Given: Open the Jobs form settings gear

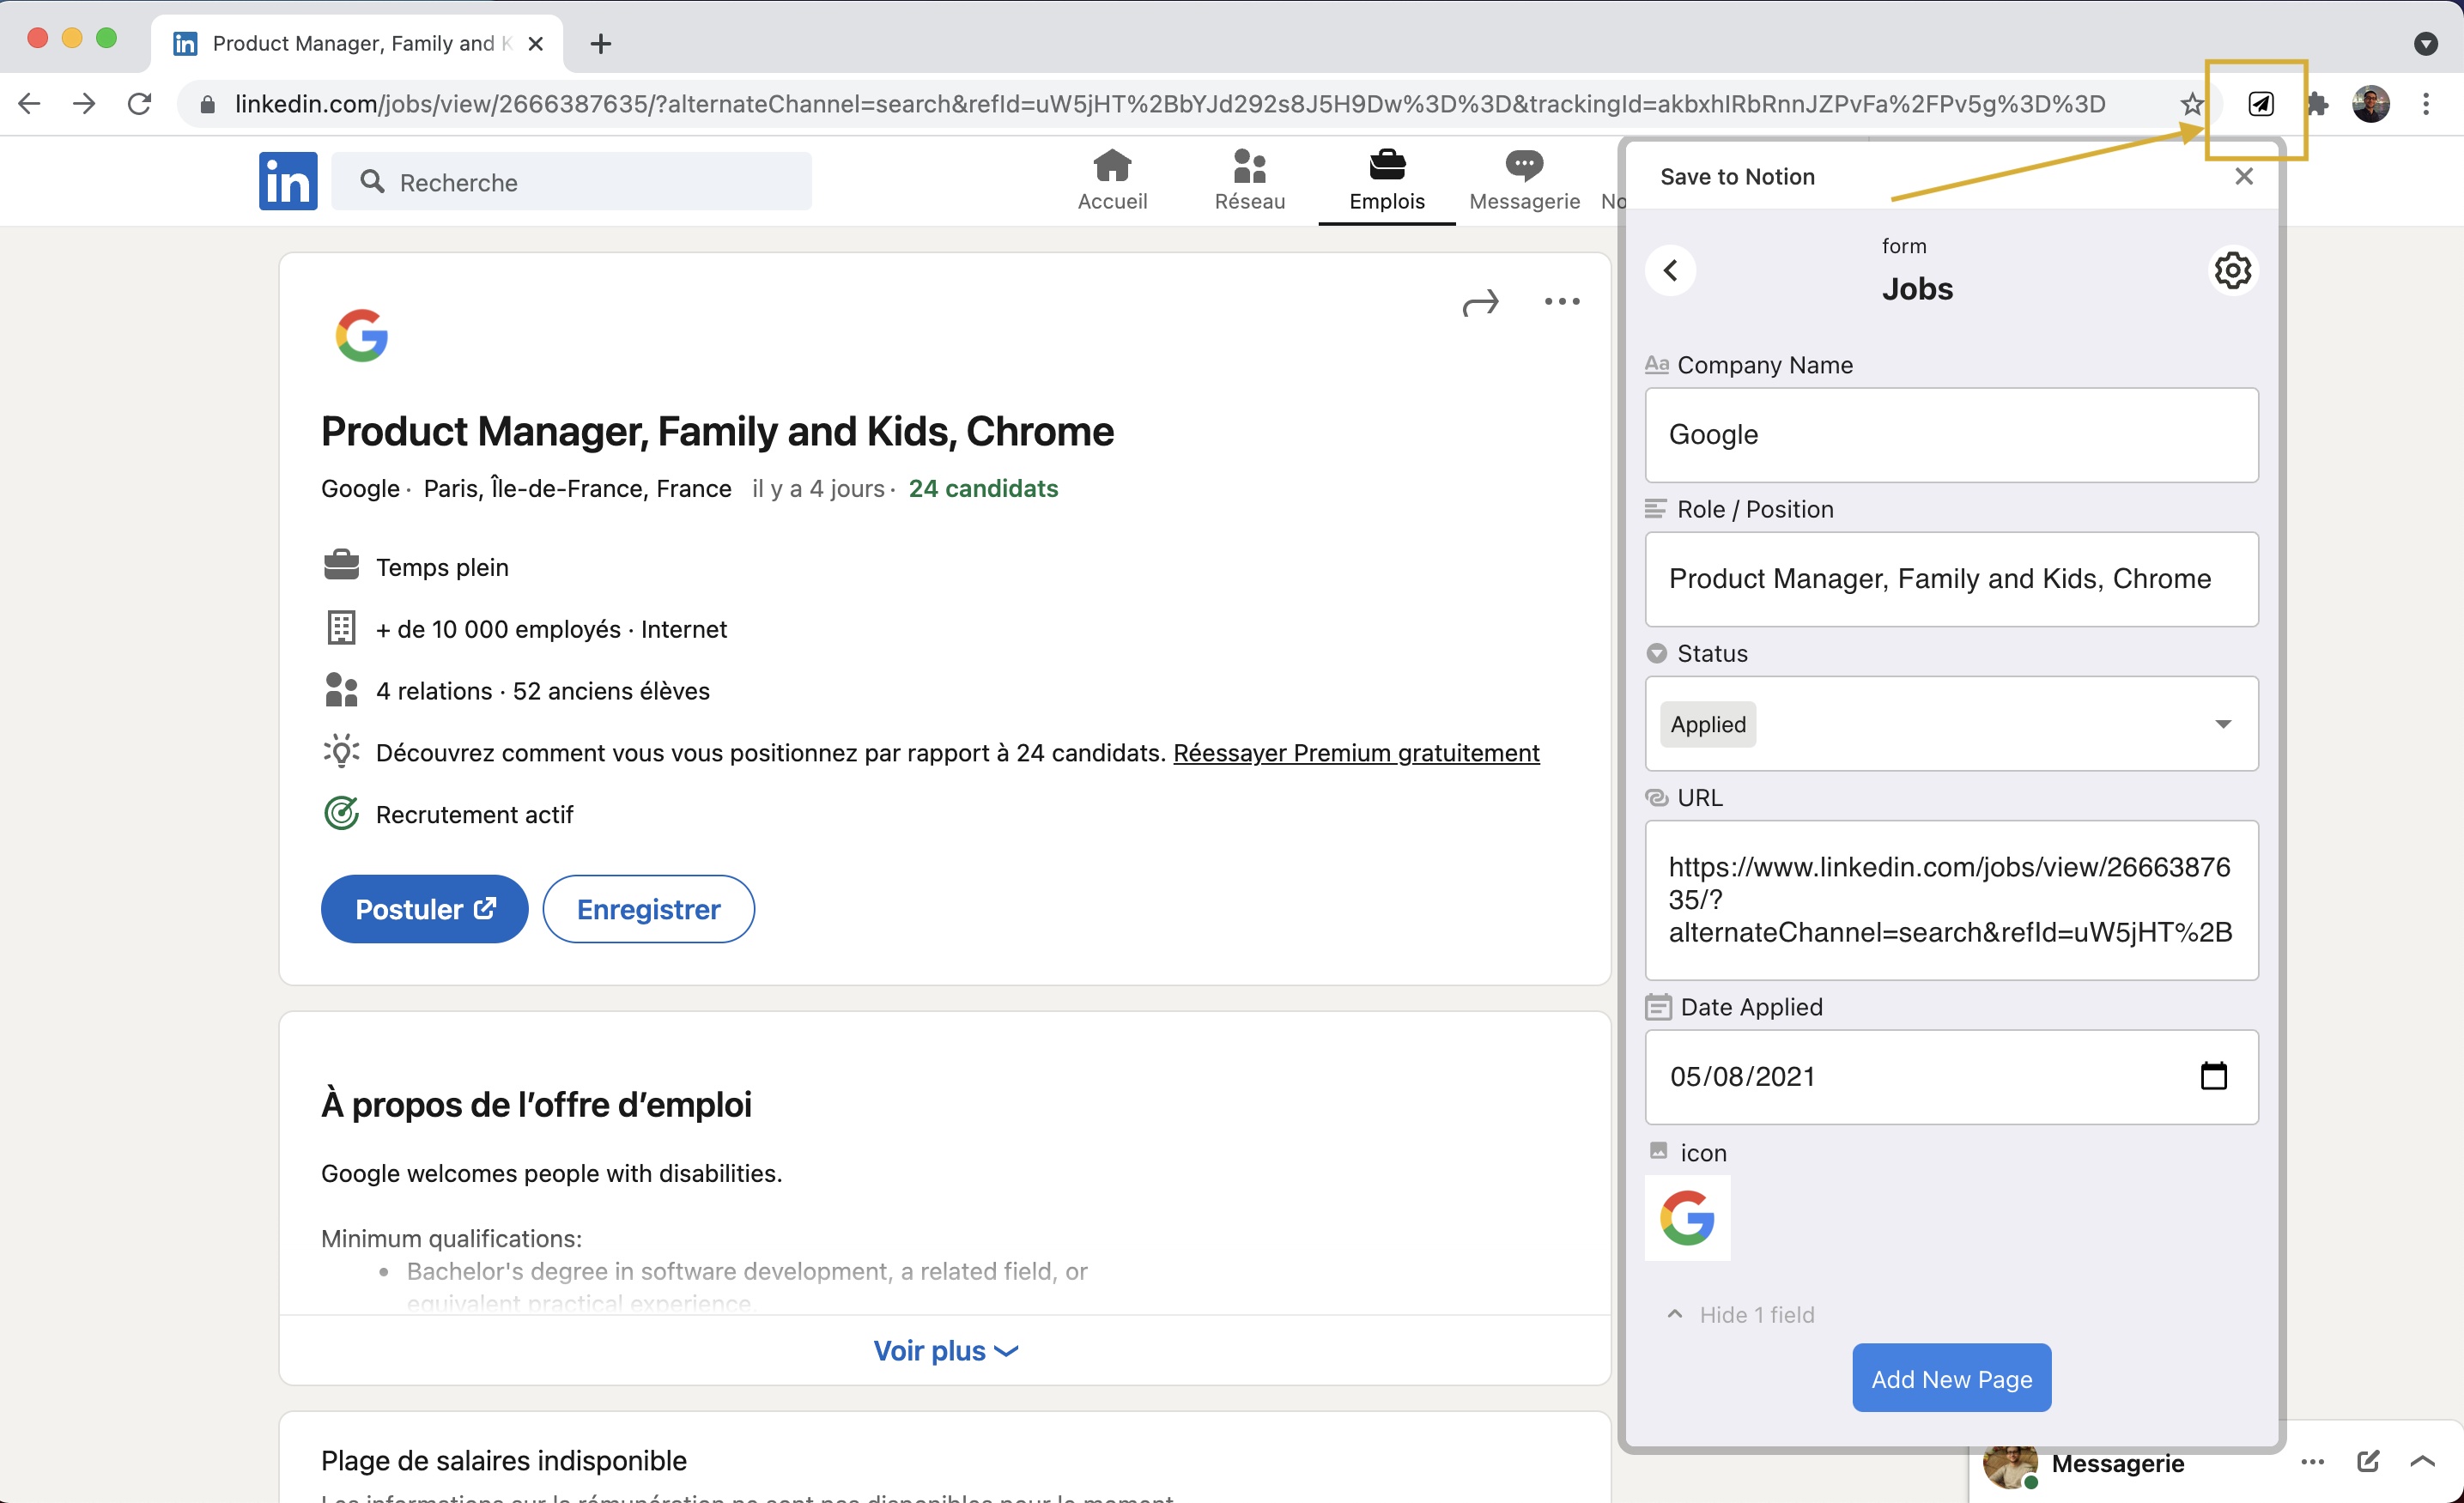Looking at the screenshot, I should (x=2232, y=270).
